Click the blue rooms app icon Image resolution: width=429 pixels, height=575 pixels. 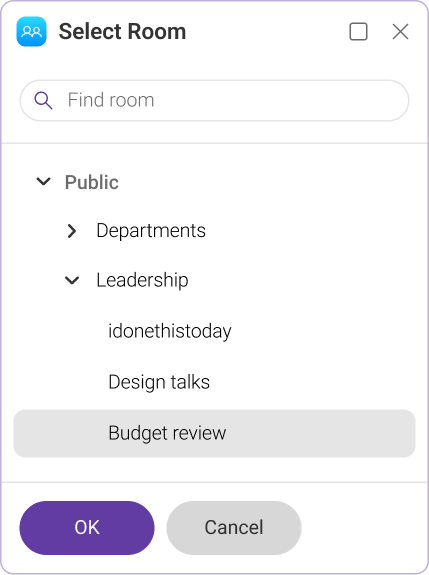pos(32,32)
